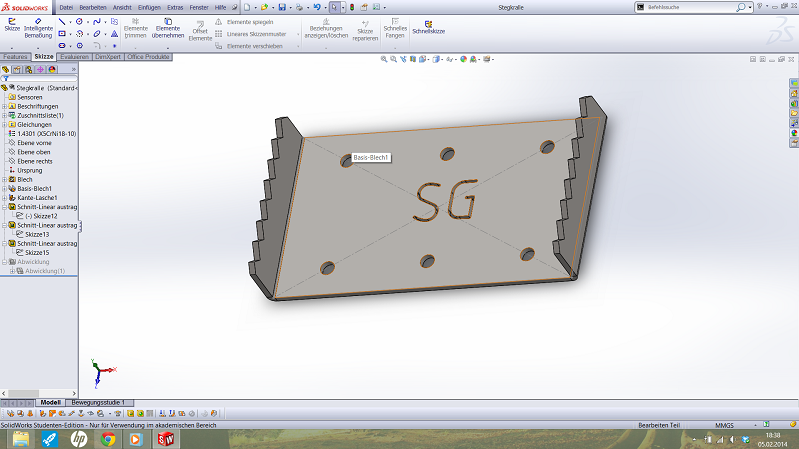
Task: Select the Intelligente Bemaßung dimension tool
Action: point(38,28)
